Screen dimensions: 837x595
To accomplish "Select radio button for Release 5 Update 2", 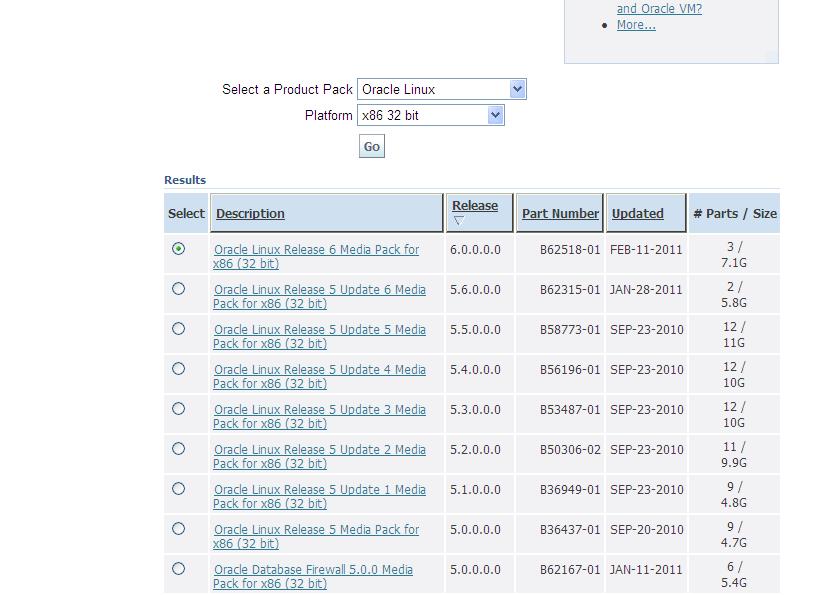I will coord(178,449).
